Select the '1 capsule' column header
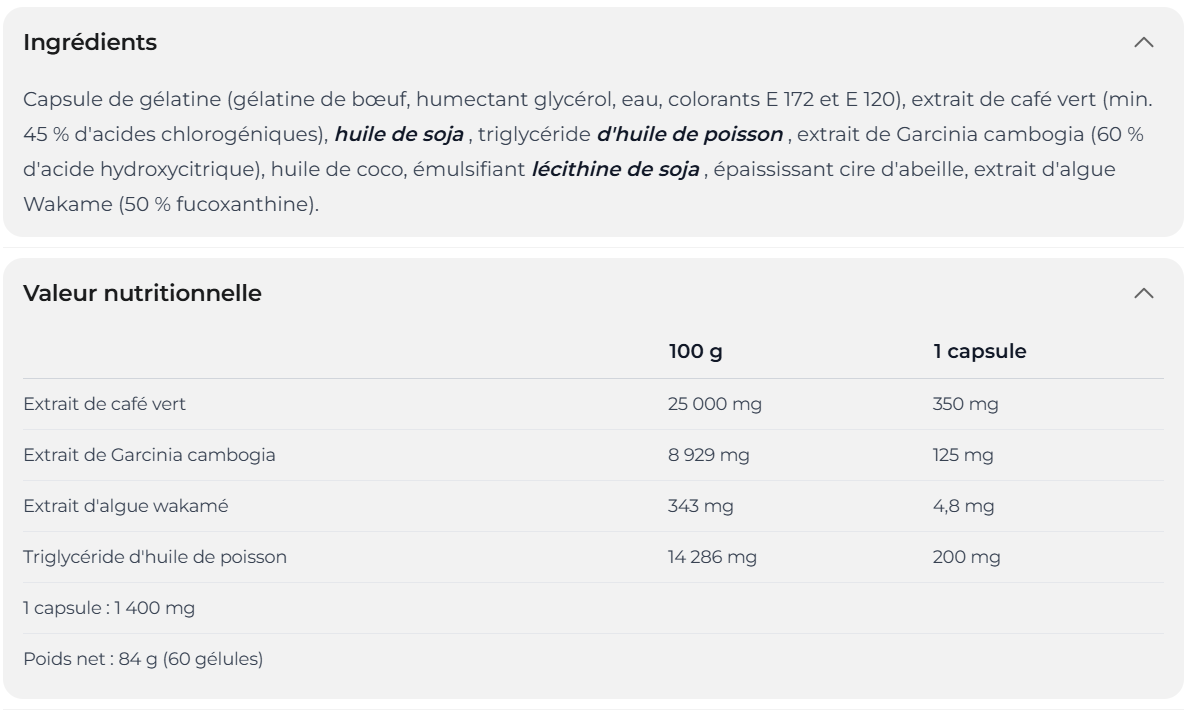 [x=980, y=352]
